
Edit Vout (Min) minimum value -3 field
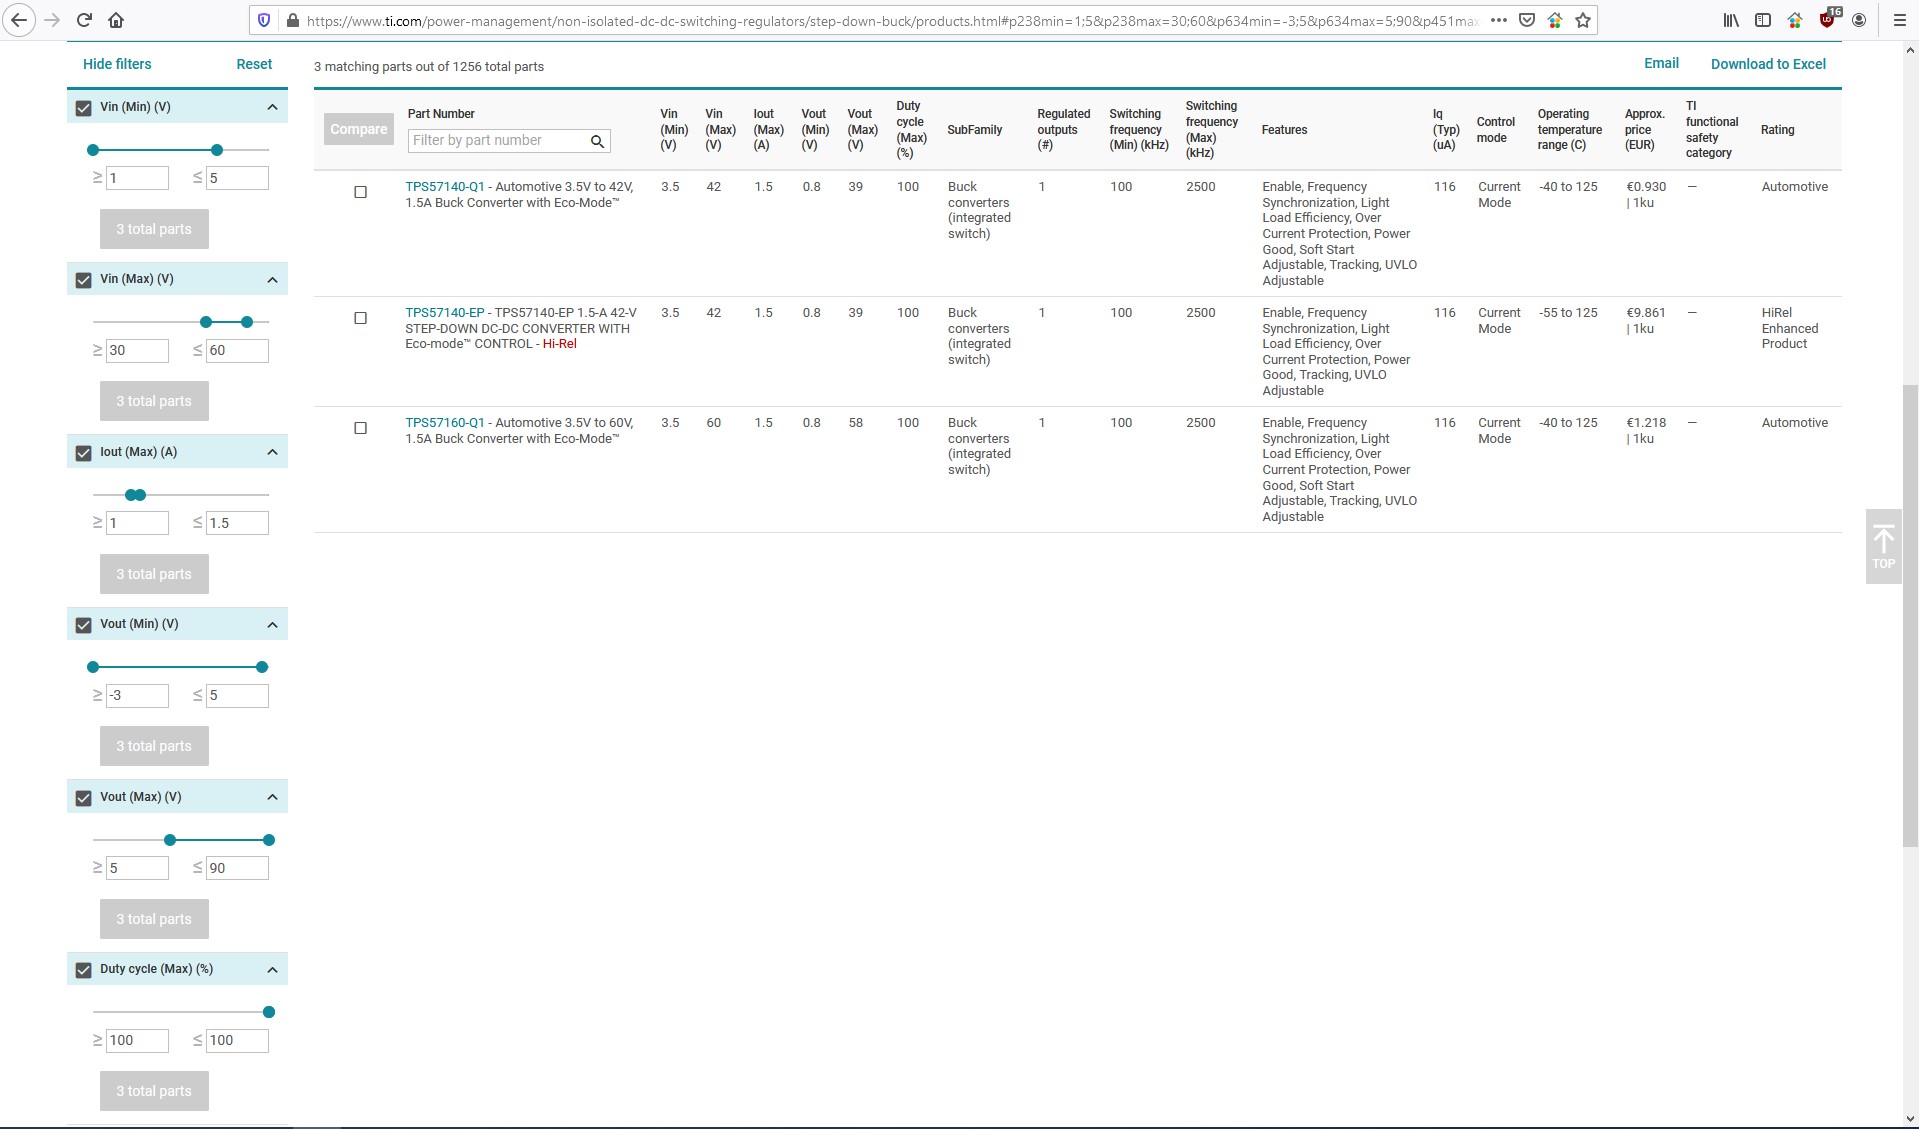pos(137,696)
